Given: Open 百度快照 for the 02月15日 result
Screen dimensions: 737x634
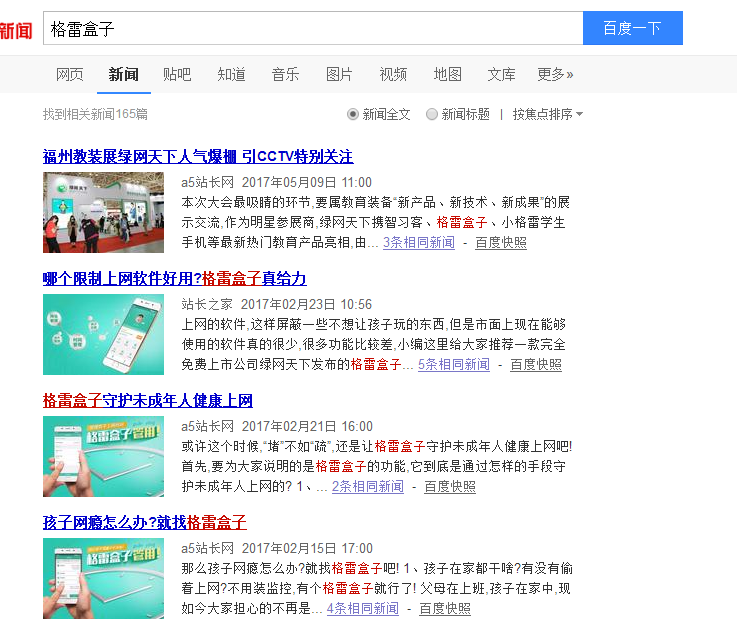Looking at the screenshot, I should pyautogui.click(x=445, y=609).
